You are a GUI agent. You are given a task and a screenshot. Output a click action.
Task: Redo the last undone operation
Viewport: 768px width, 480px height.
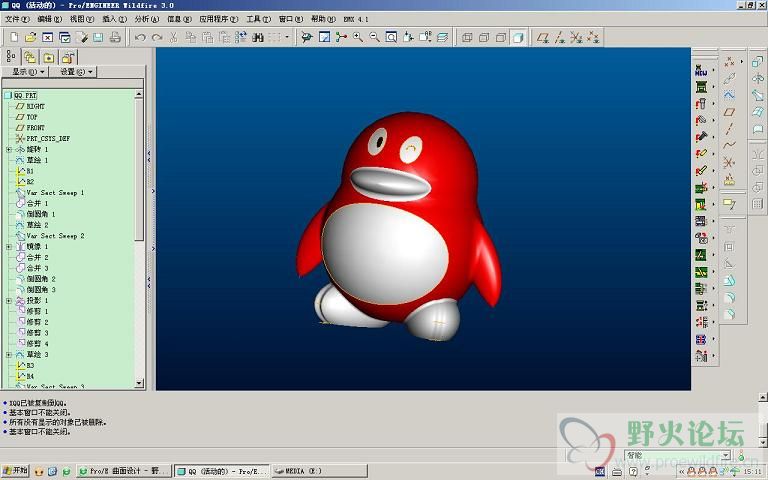point(157,37)
